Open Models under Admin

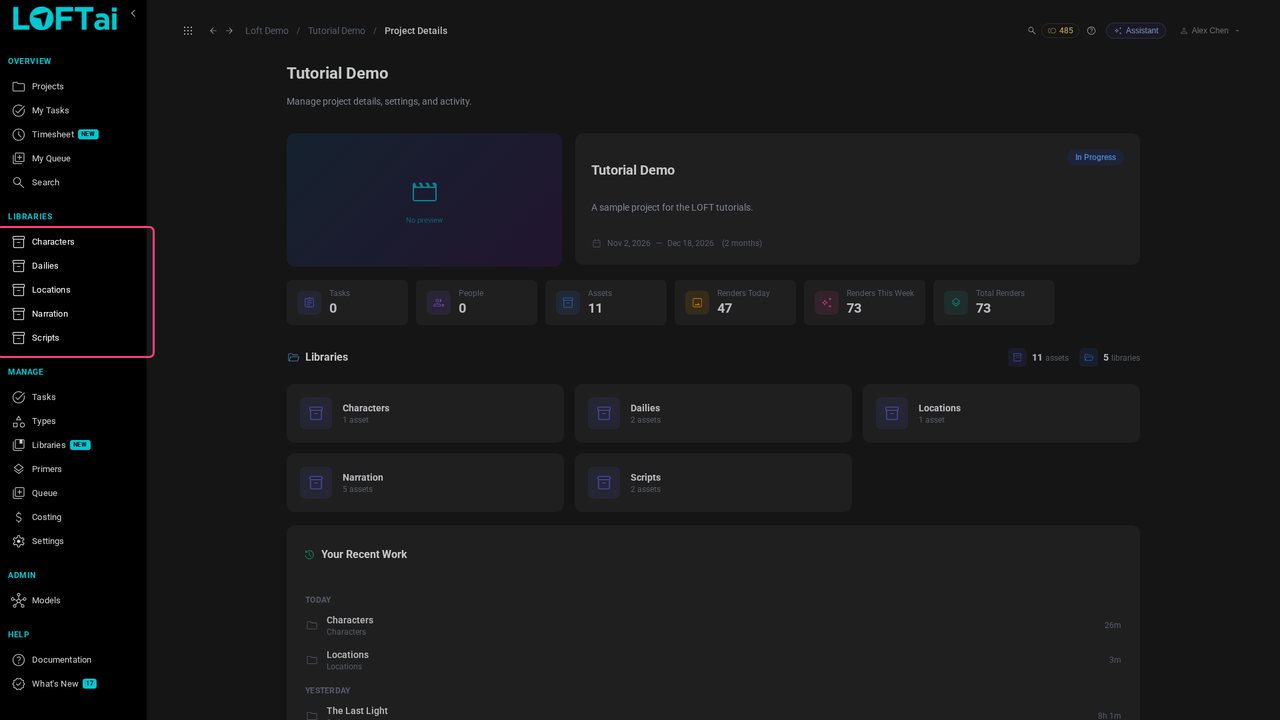click(73, 600)
